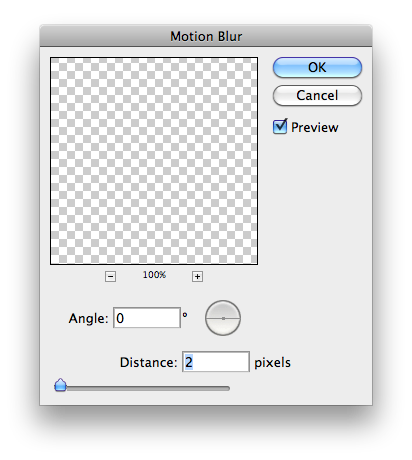Focus the Distance pixels input field
Screen dimensions: 412x460
point(216,361)
